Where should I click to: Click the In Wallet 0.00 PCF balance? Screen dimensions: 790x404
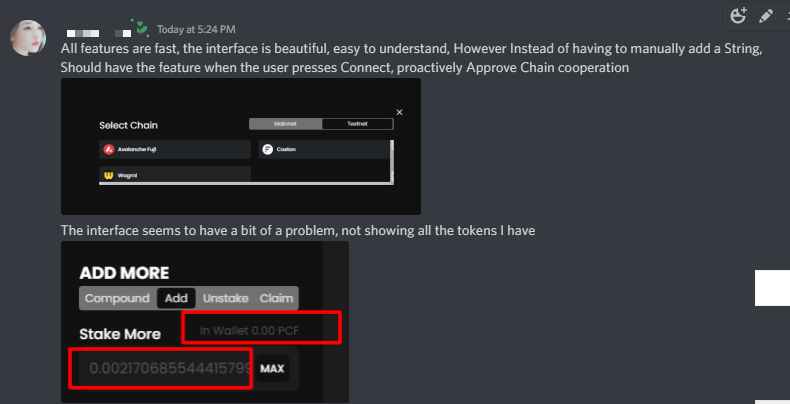(249, 330)
